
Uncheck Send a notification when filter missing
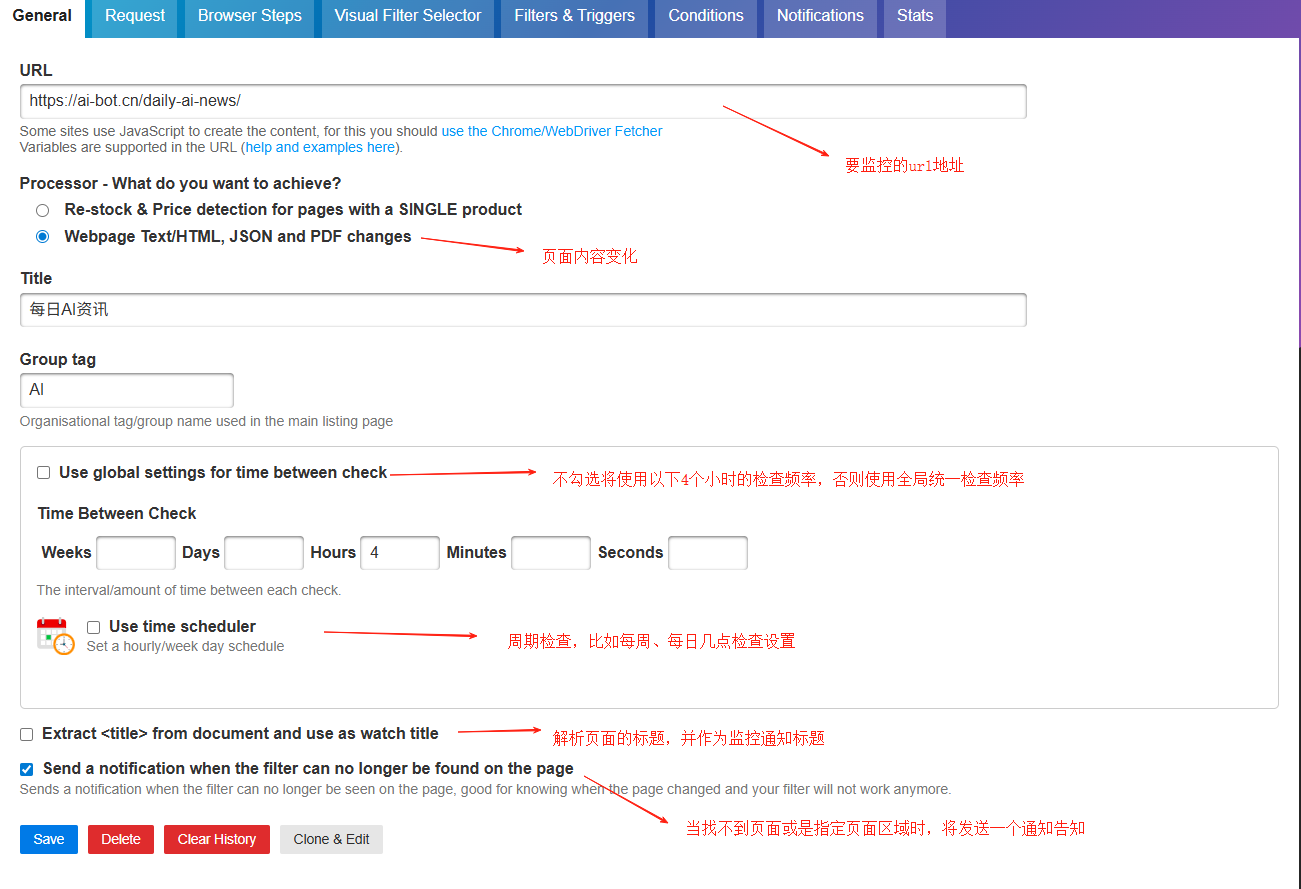[x=27, y=769]
